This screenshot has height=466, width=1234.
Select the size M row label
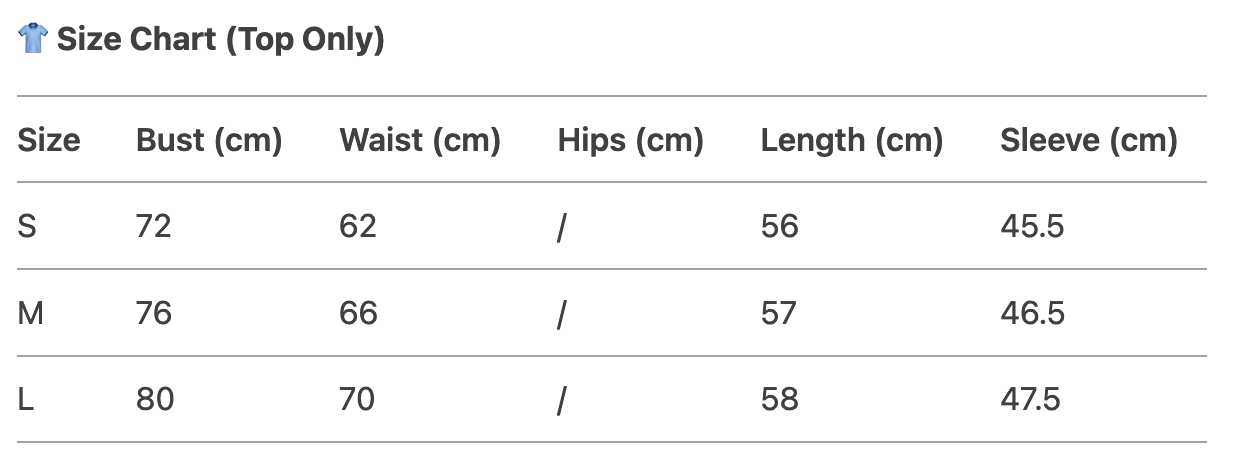[x=31, y=314]
